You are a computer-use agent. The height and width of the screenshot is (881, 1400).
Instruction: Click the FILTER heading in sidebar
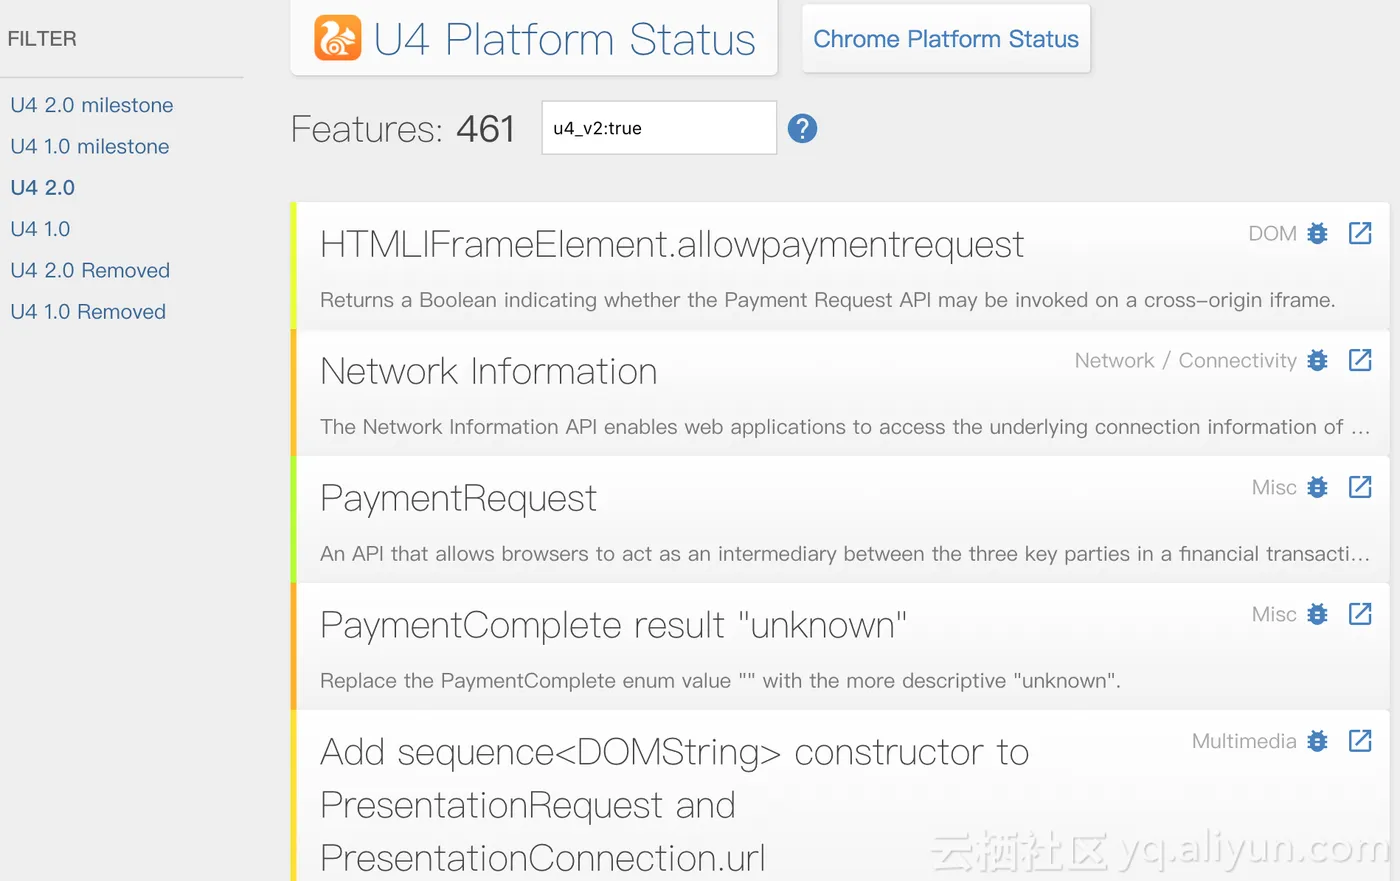(x=42, y=39)
